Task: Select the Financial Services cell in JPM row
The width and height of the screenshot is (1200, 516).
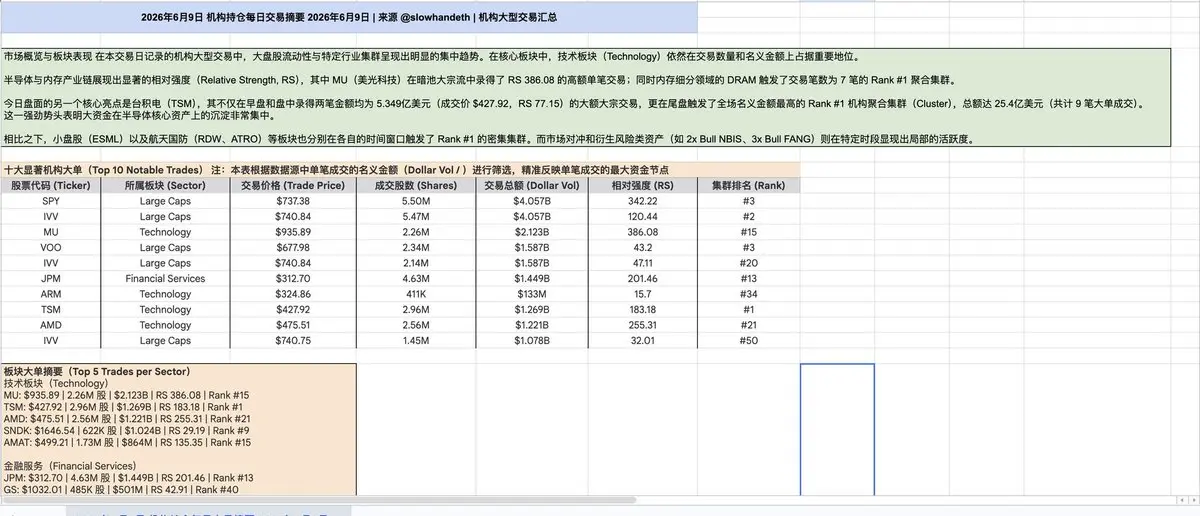Action: (x=165, y=278)
